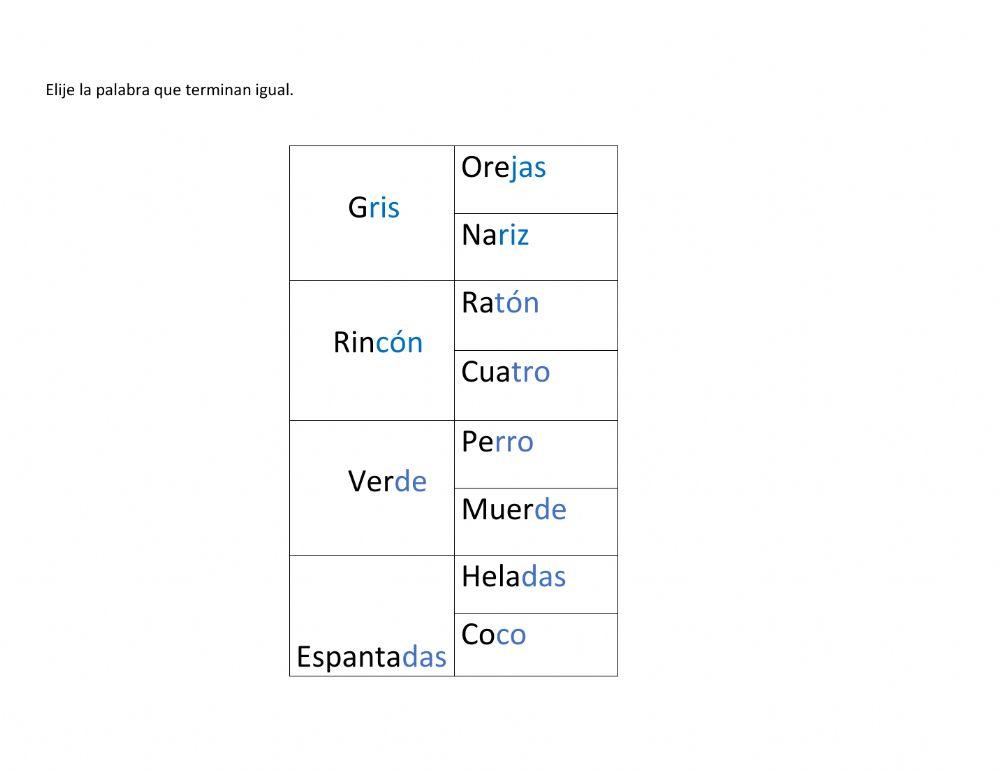This screenshot has width=1000, height=772.
Task: Click the word 'igual' in the instructions
Action: pyautogui.click(x=274, y=91)
